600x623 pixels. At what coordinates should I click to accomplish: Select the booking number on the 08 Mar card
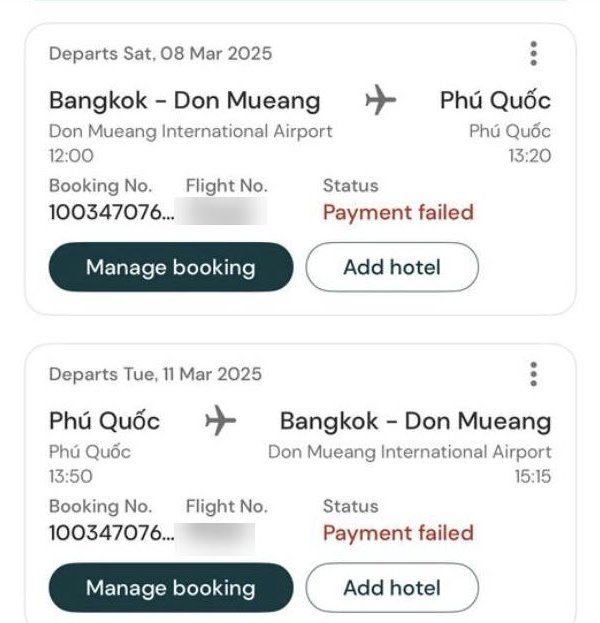110,212
